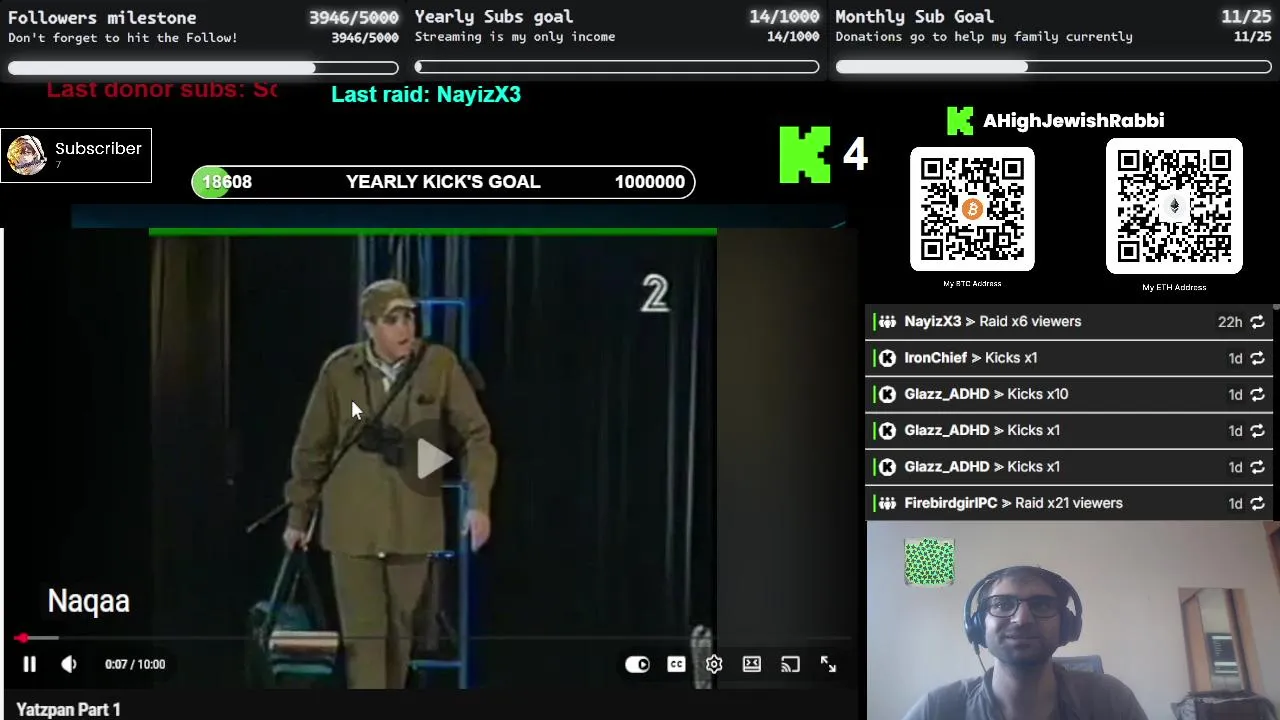Click the Naqaa channel watermark text
1280x720 pixels.
(x=89, y=601)
